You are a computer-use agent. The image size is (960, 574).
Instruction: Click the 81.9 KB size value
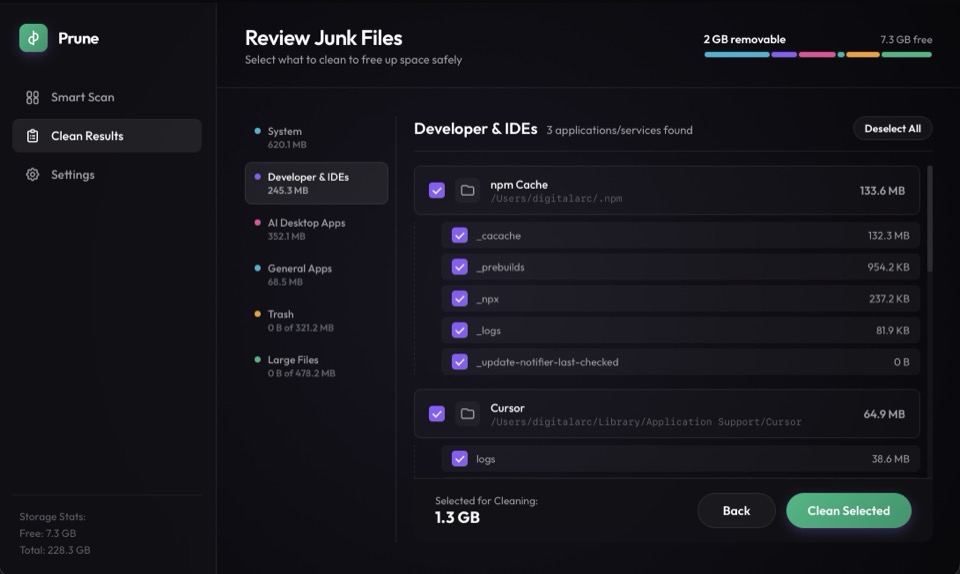click(892, 330)
